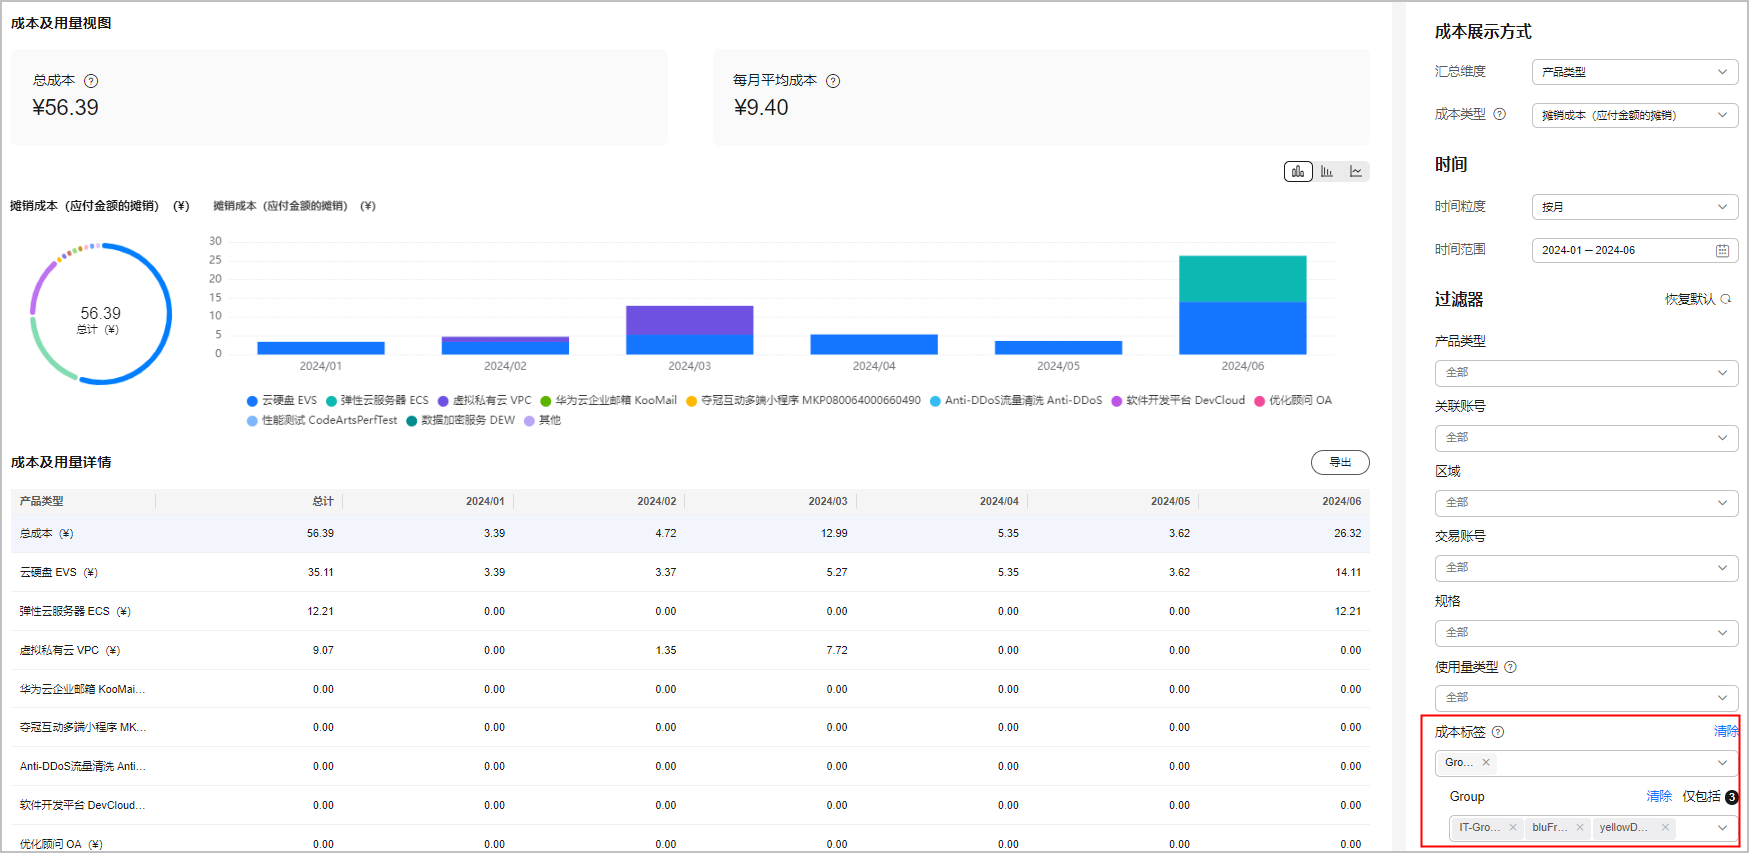The width and height of the screenshot is (1749, 853).
Task: Open the help icon next to 成本标签
Action: (x=1498, y=732)
